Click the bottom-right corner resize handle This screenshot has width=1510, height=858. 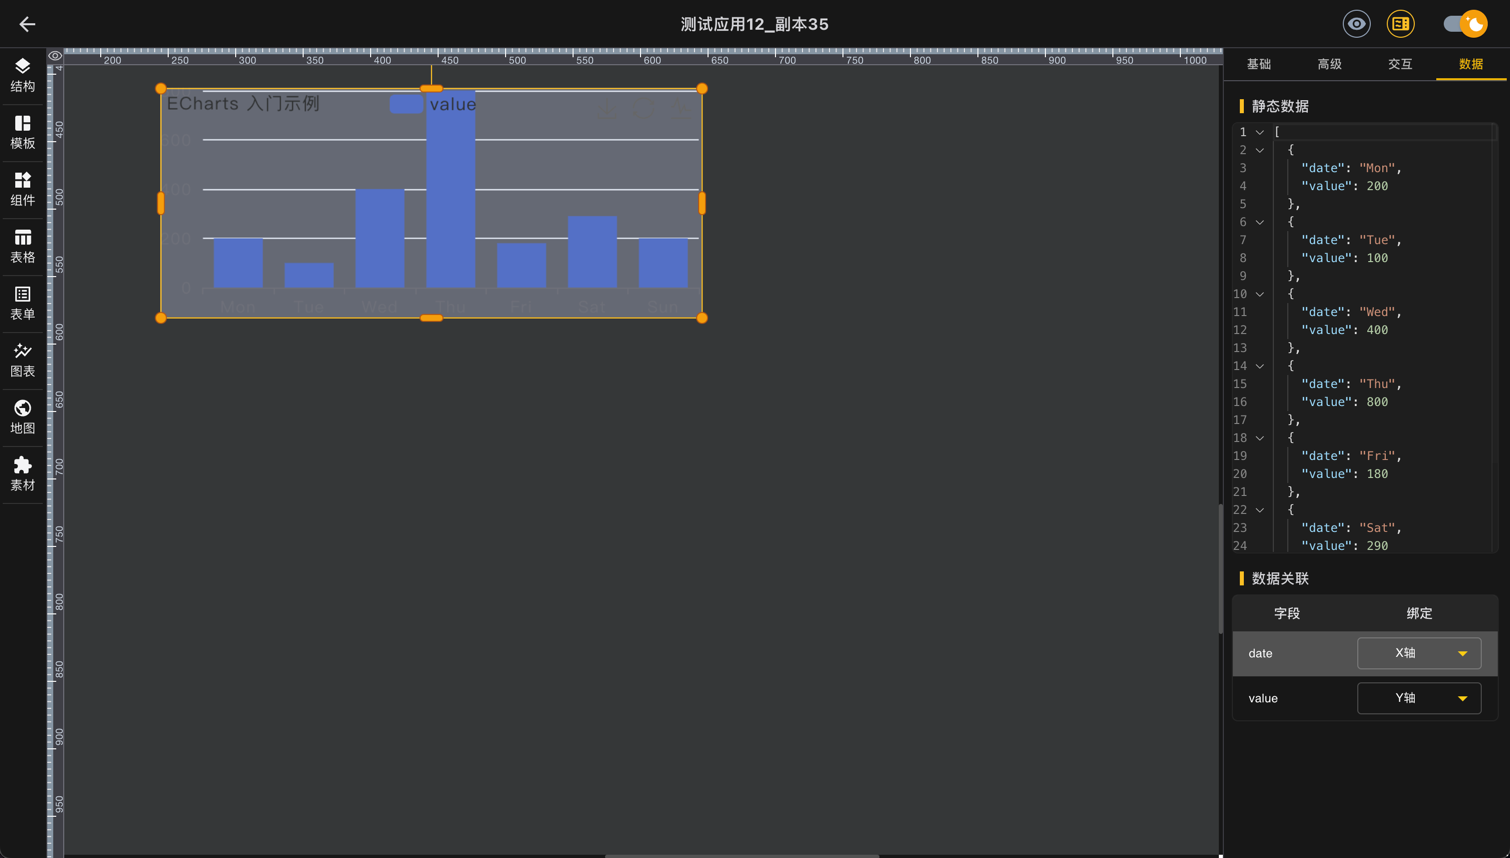click(x=702, y=318)
